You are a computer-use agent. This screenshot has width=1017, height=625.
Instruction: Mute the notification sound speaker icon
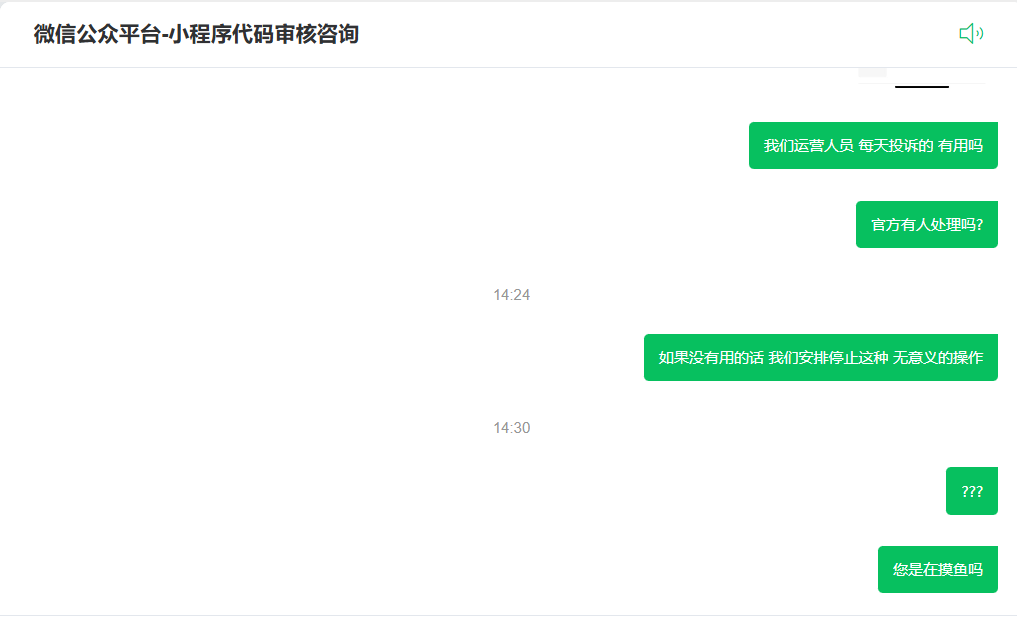pos(971,34)
